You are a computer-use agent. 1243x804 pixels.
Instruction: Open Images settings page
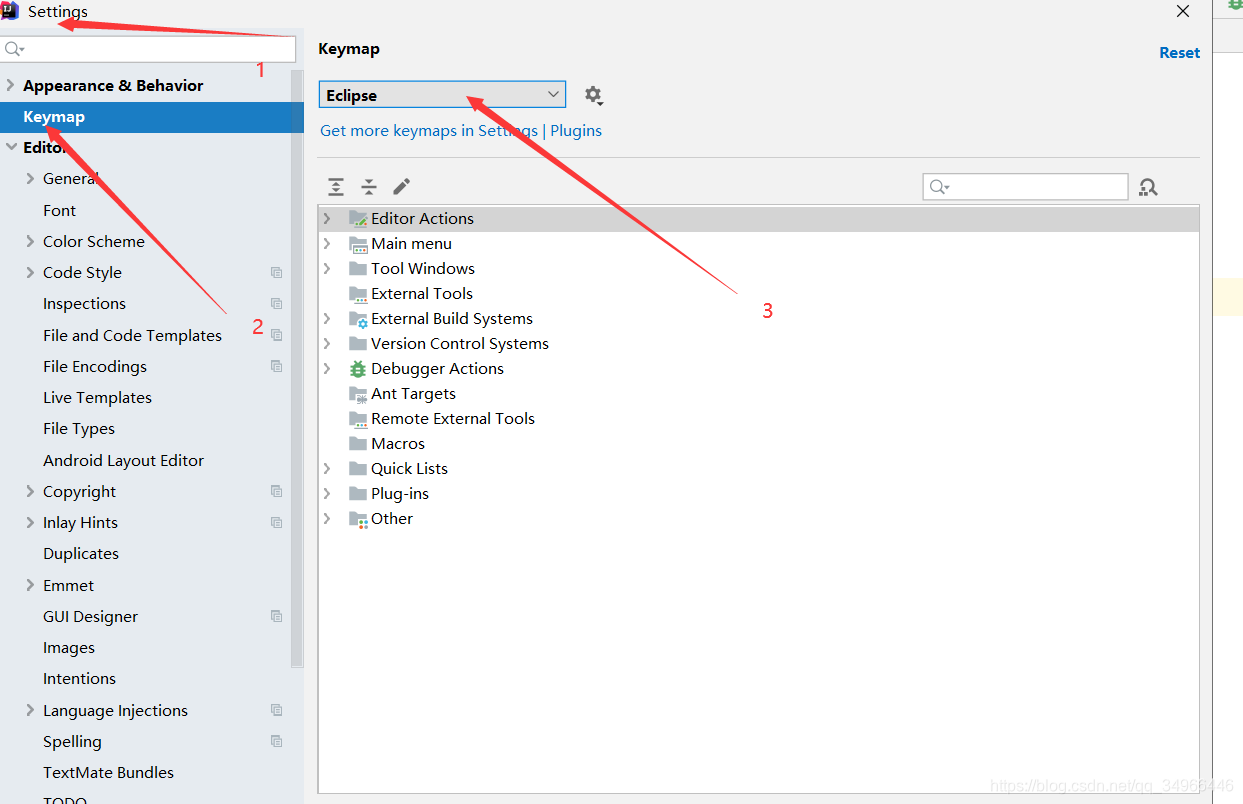69,648
